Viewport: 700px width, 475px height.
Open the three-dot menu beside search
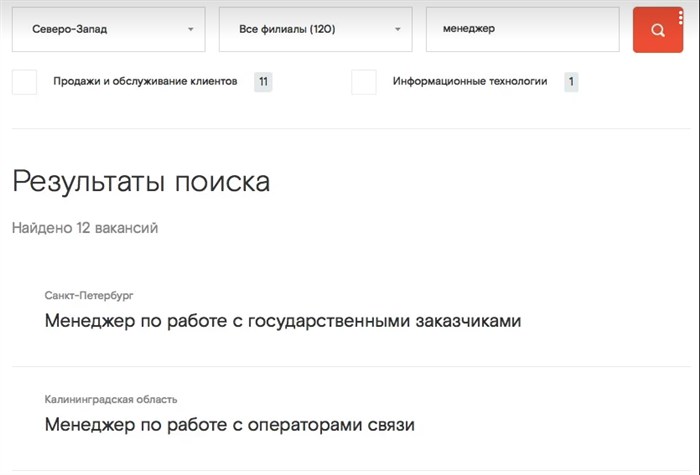tap(680, 18)
